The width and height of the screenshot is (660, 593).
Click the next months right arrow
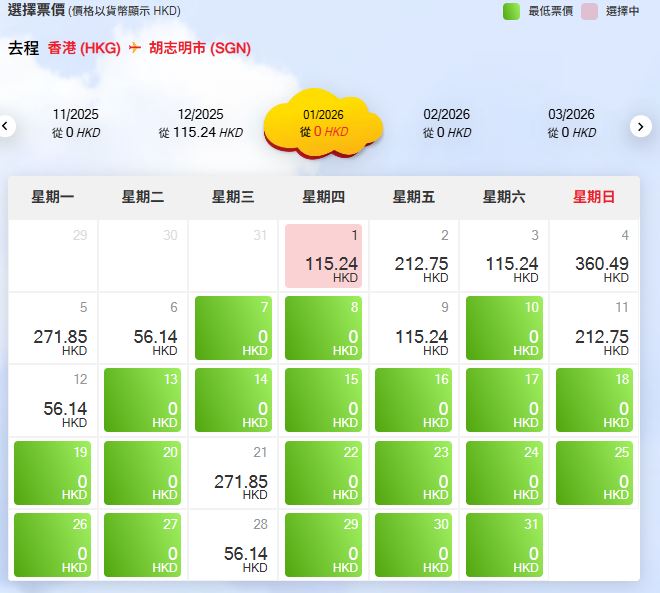click(641, 126)
